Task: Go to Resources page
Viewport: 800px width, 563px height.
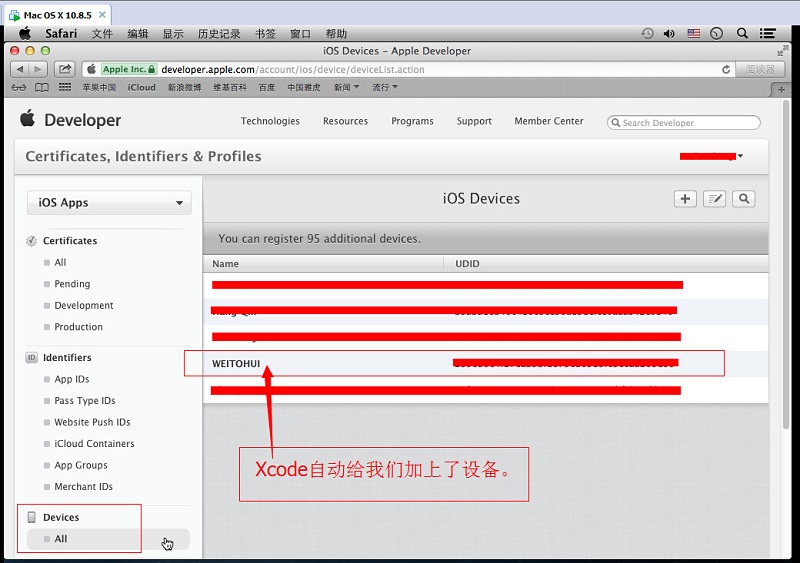Action: 345,121
